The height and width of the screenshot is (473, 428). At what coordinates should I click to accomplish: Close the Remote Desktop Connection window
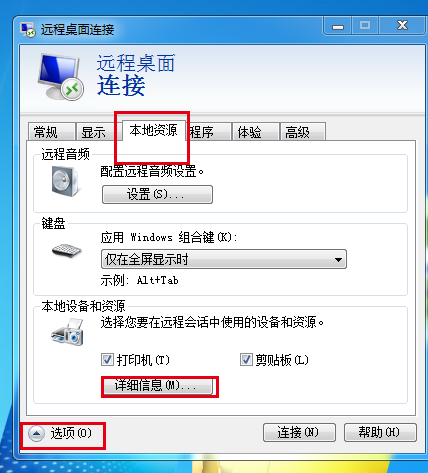click(402, 26)
